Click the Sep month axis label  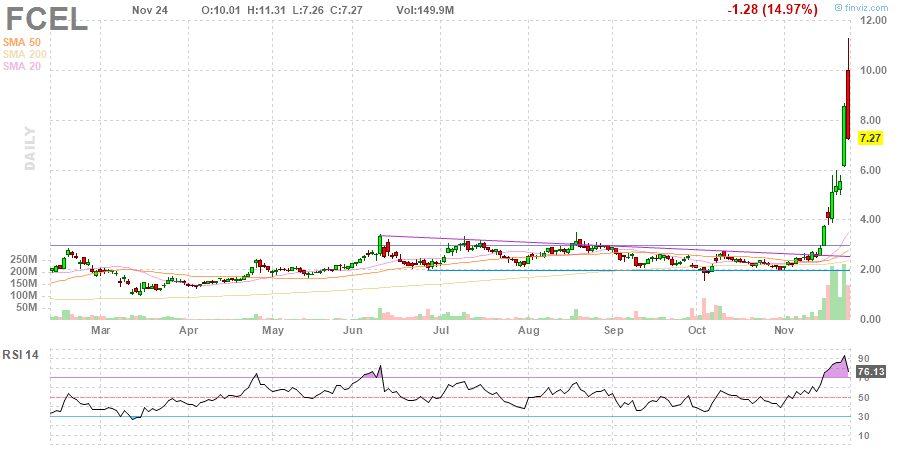(614, 330)
